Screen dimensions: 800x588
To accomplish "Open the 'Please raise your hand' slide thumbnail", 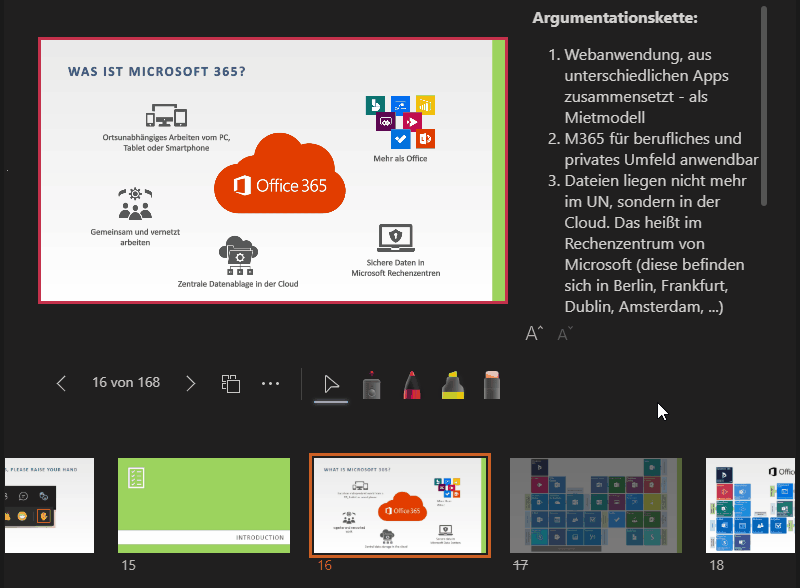I will point(49,505).
